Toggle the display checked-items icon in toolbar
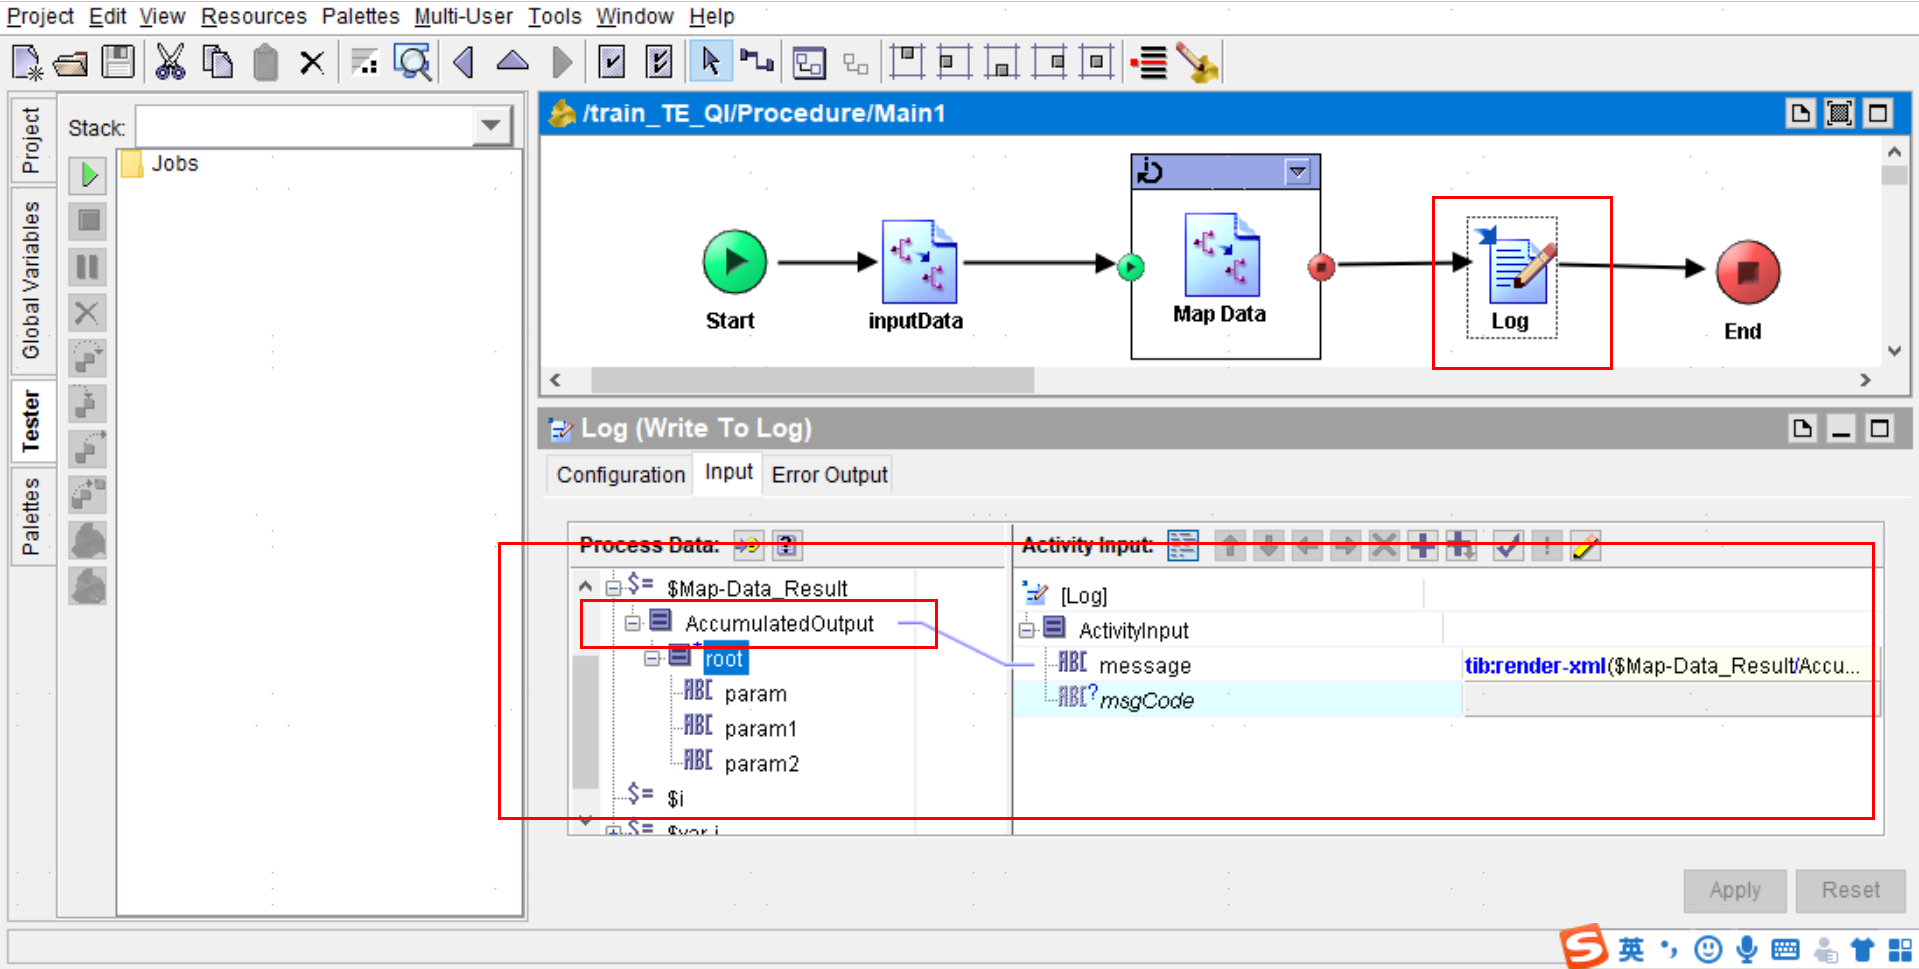Screen dimensions: 1919x969 point(613,61)
